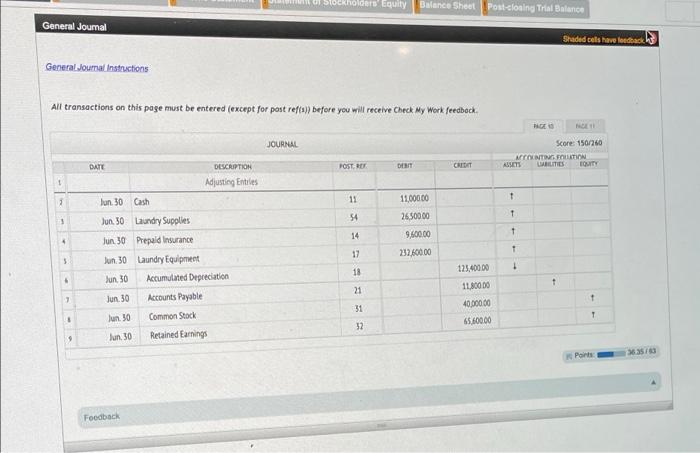The image size is (700, 453).
Task: Click post ref 21 for Accounts Payable
Action: [x=358, y=290]
